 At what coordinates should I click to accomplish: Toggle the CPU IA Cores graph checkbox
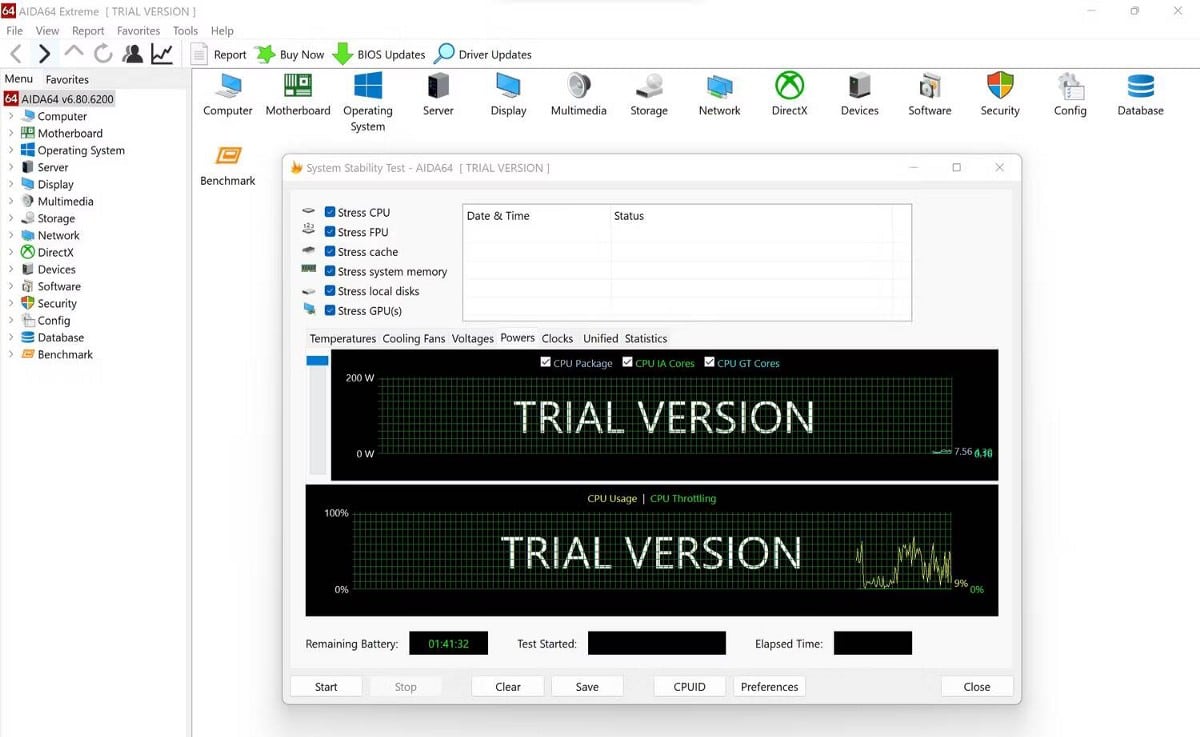(630, 363)
